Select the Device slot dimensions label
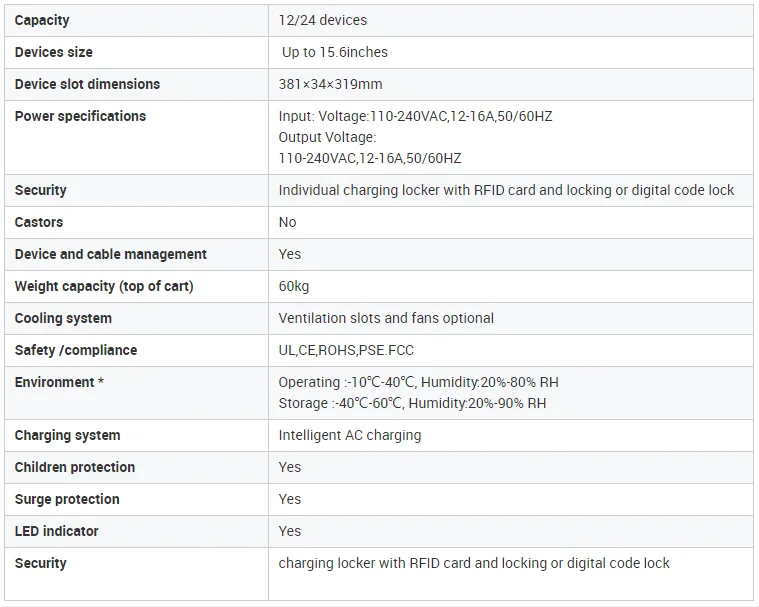The height and width of the screenshot is (607, 759). click(87, 84)
